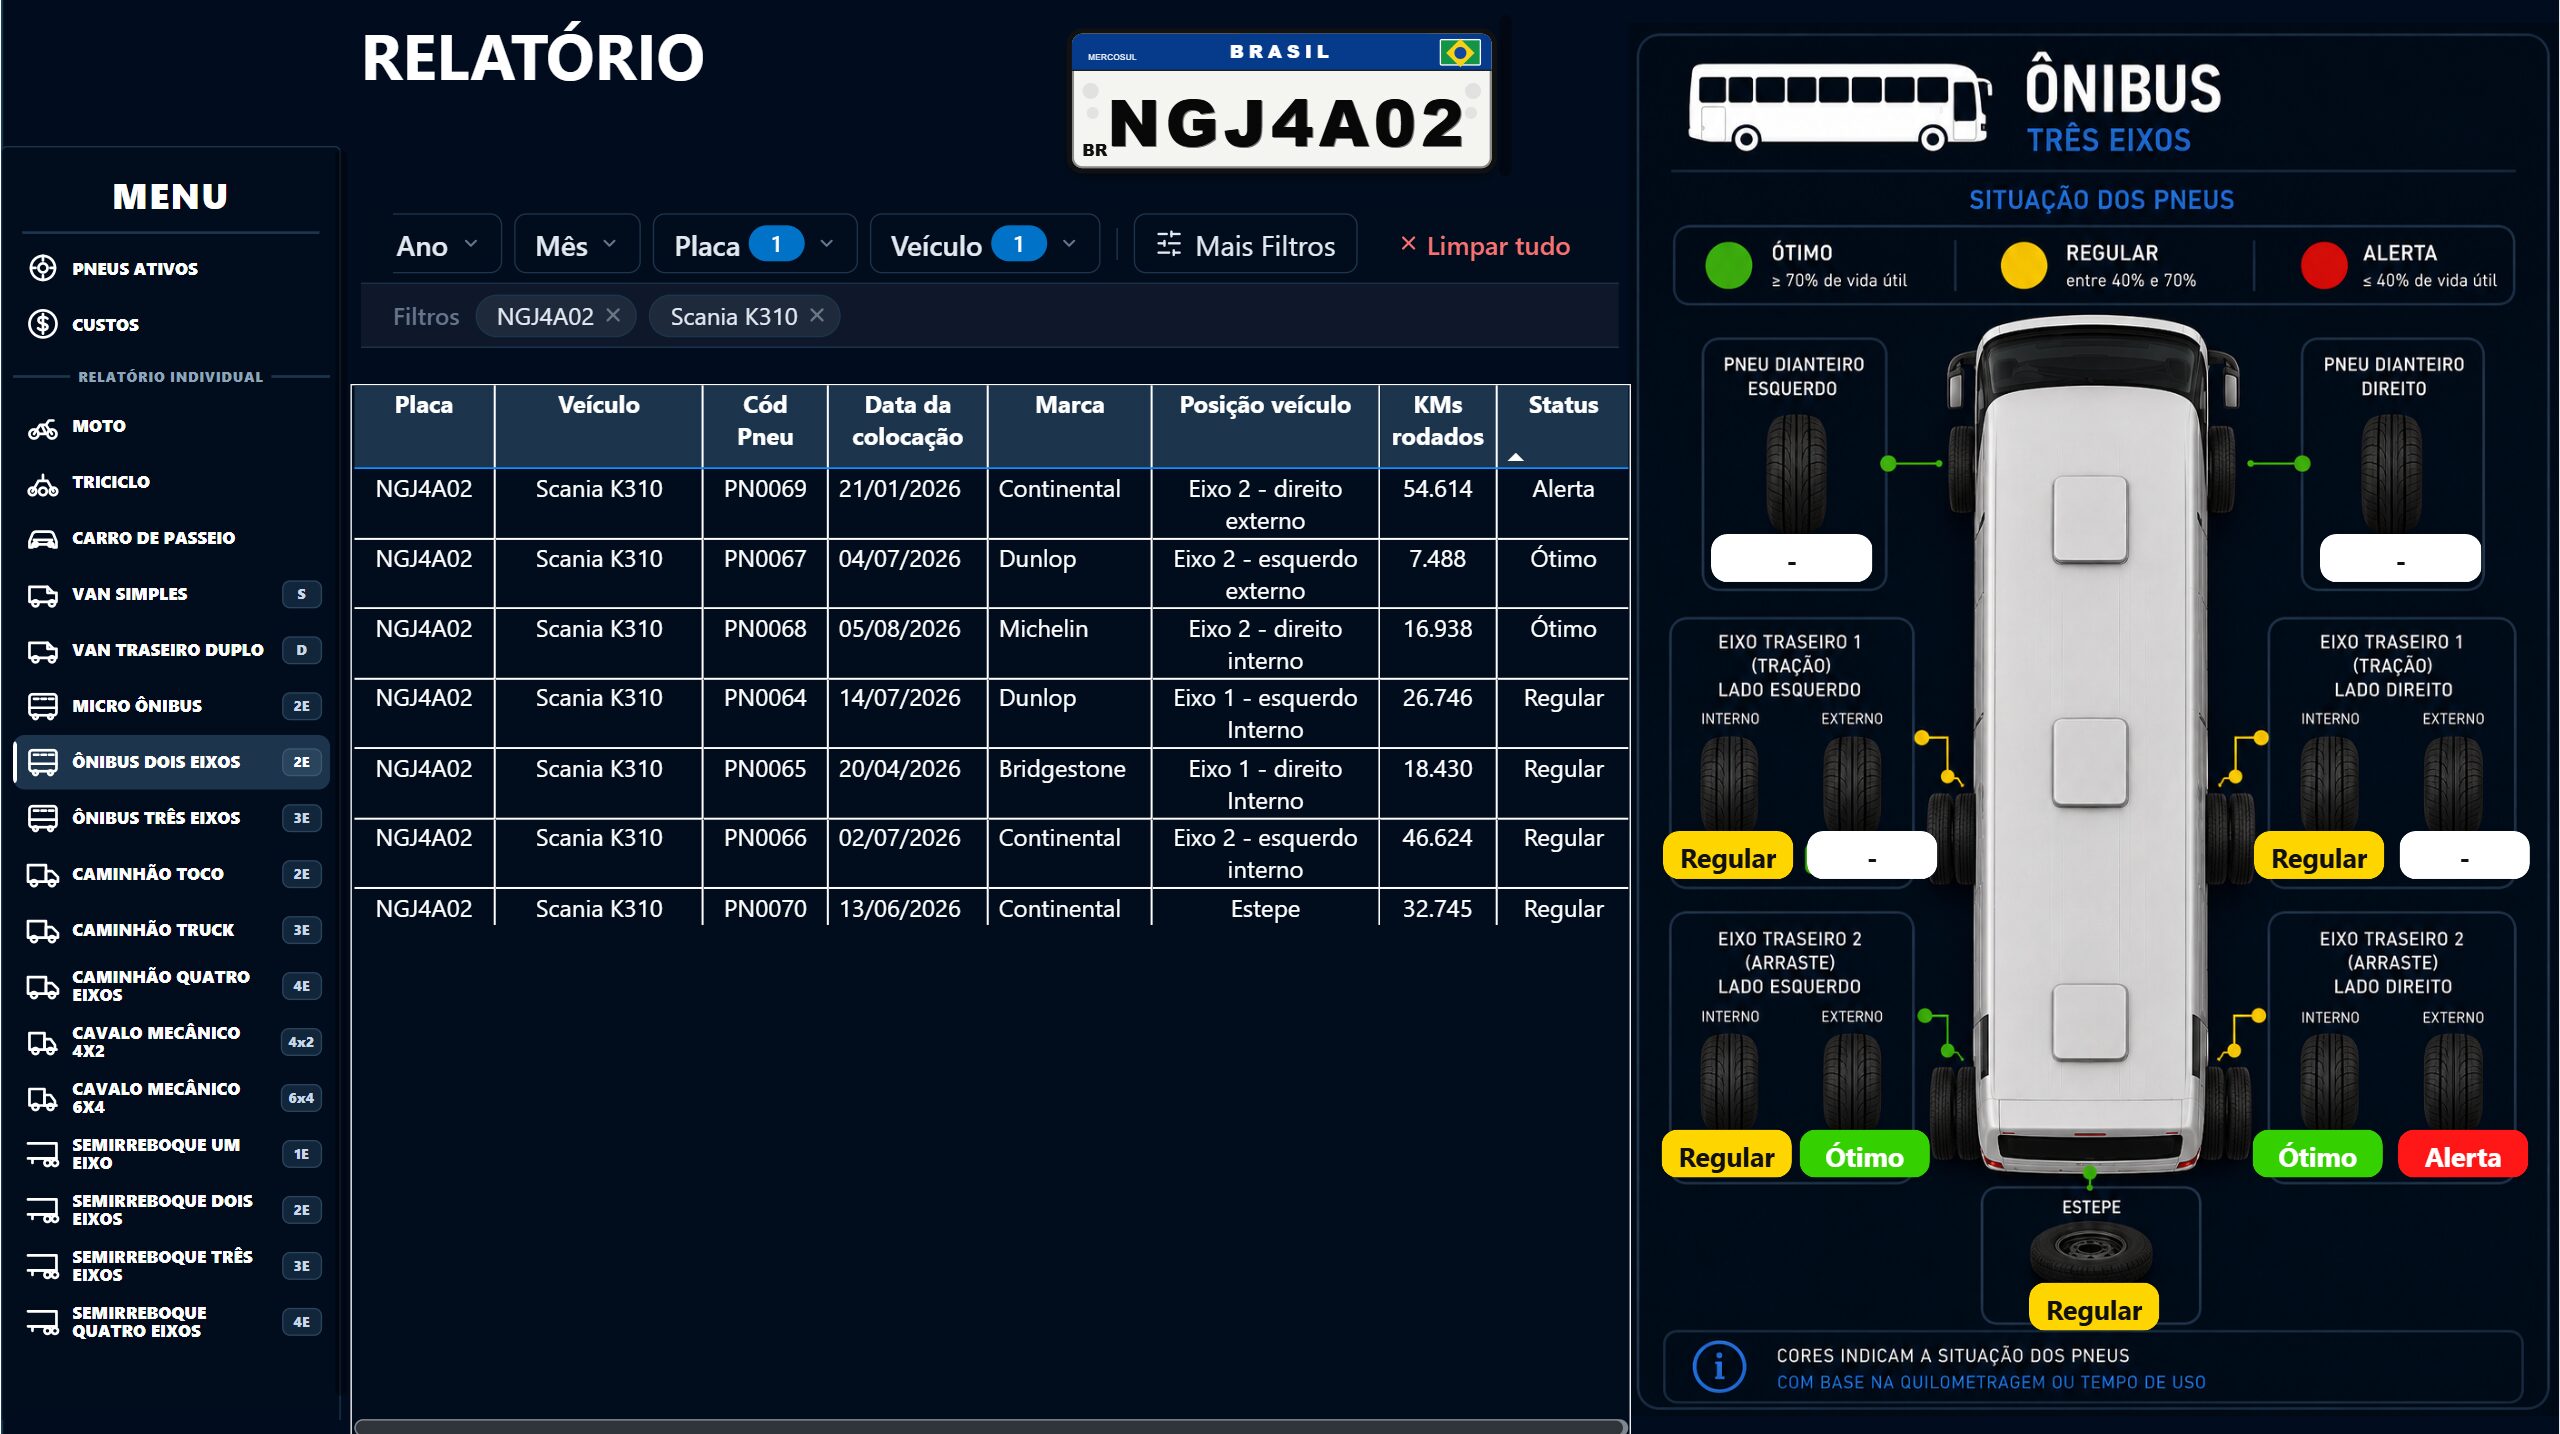2560x1434 pixels.
Task: Click the Custos dollar icon
Action: pyautogui.click(x=43, y=324)
